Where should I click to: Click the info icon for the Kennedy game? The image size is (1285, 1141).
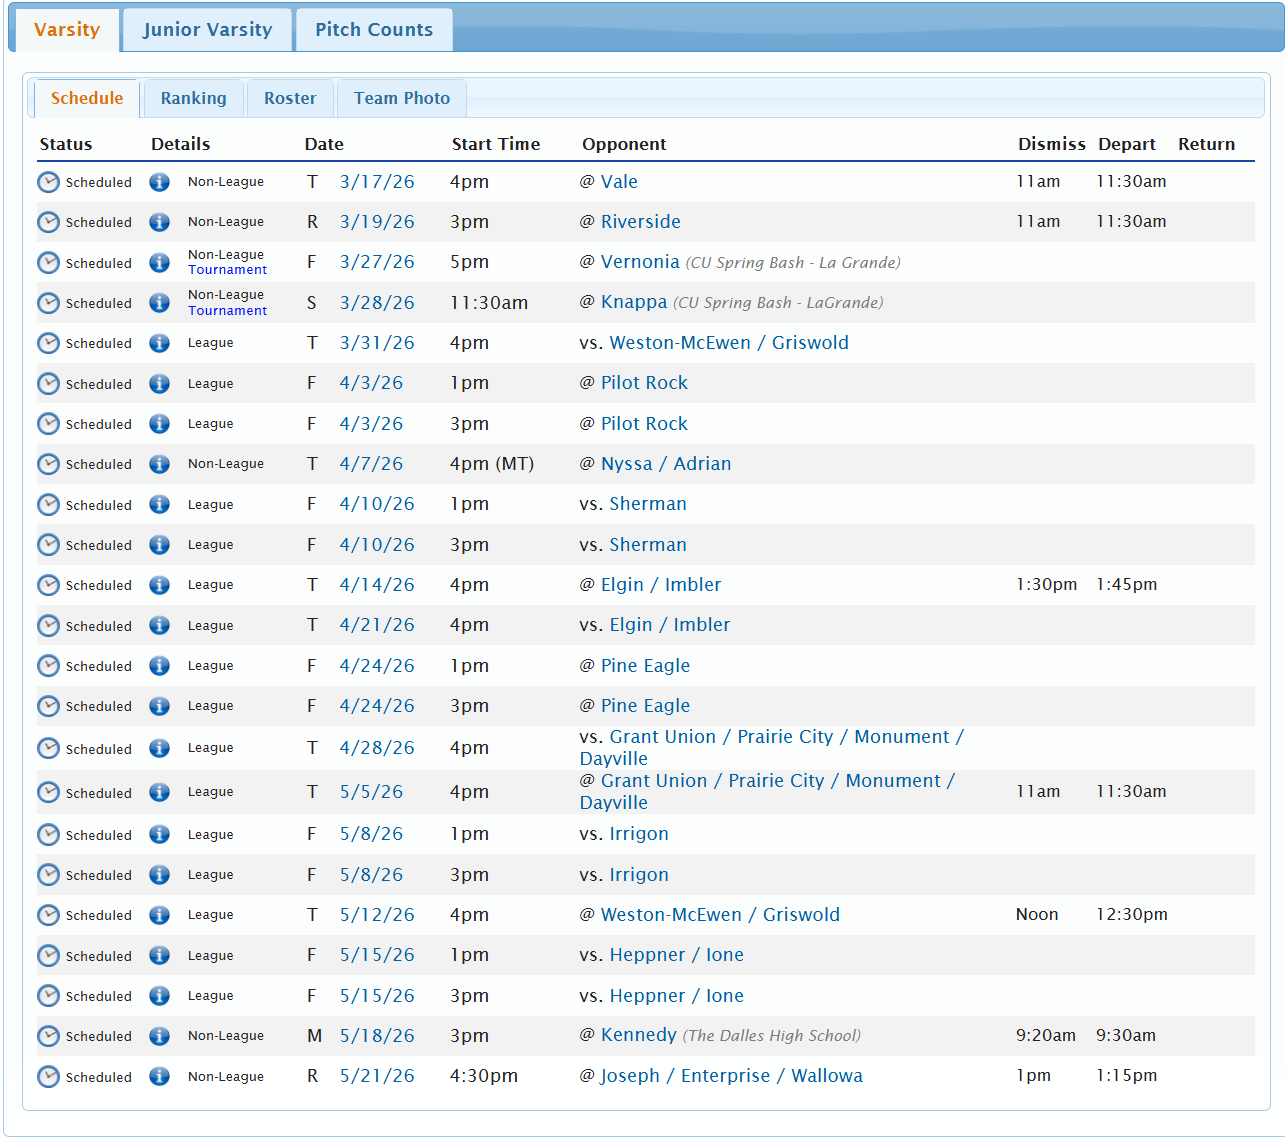159,1036
